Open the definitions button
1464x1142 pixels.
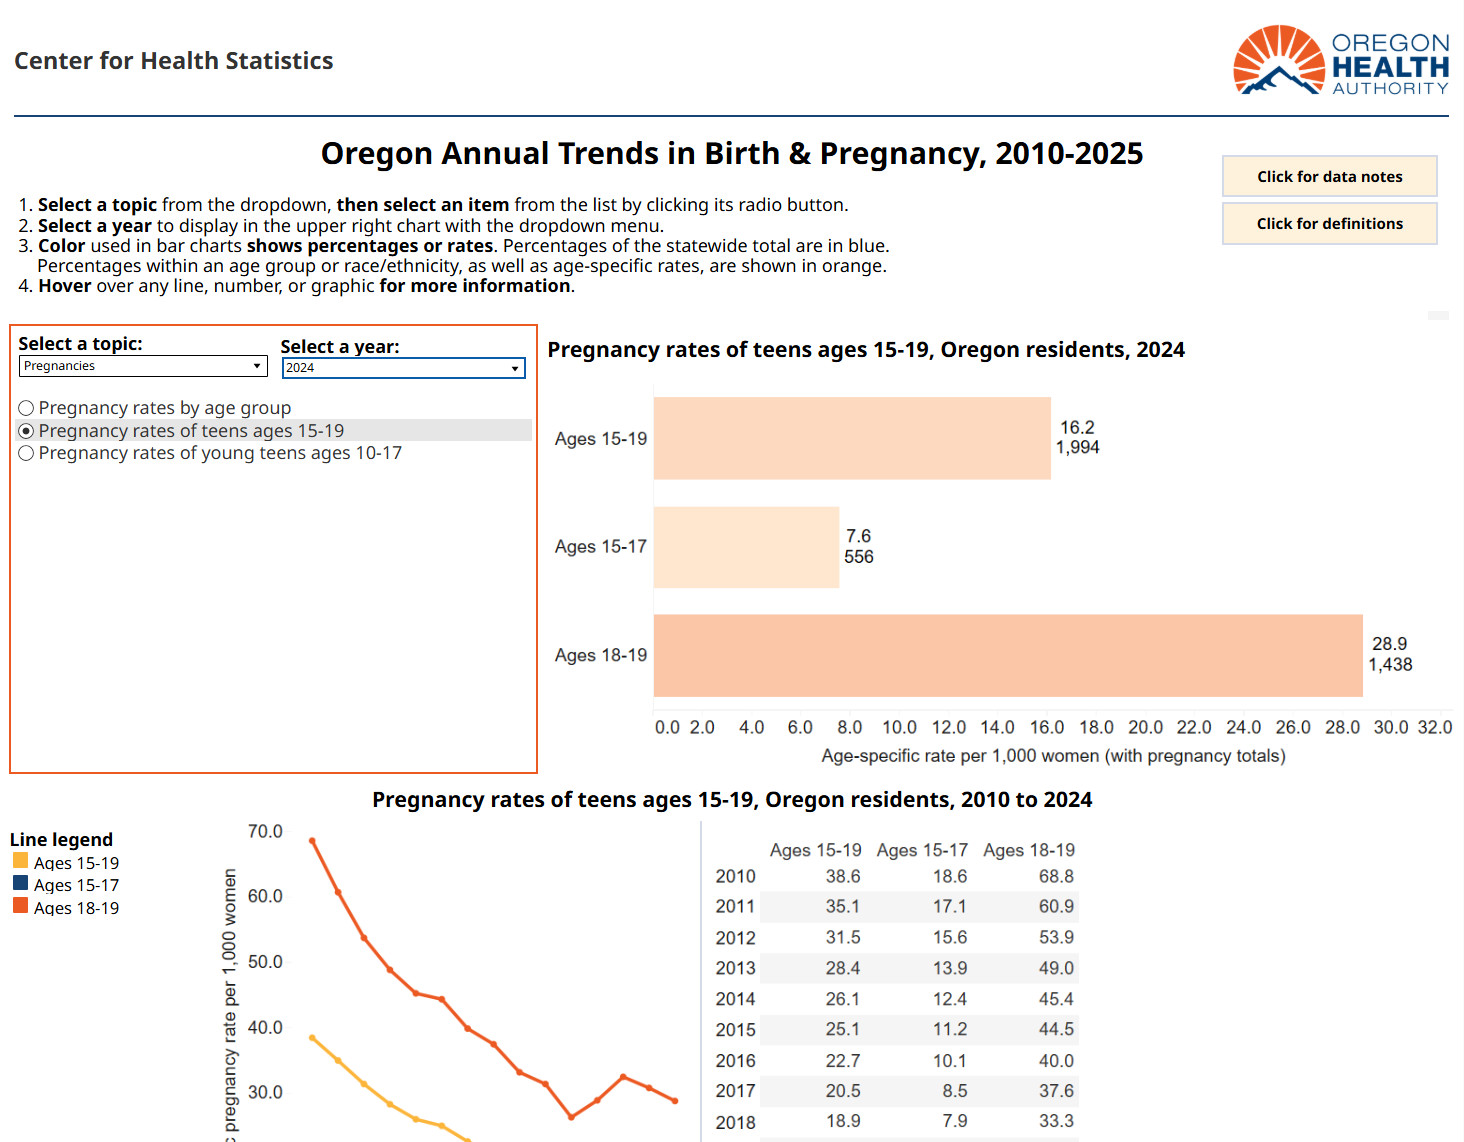(x=1329, y=223)
